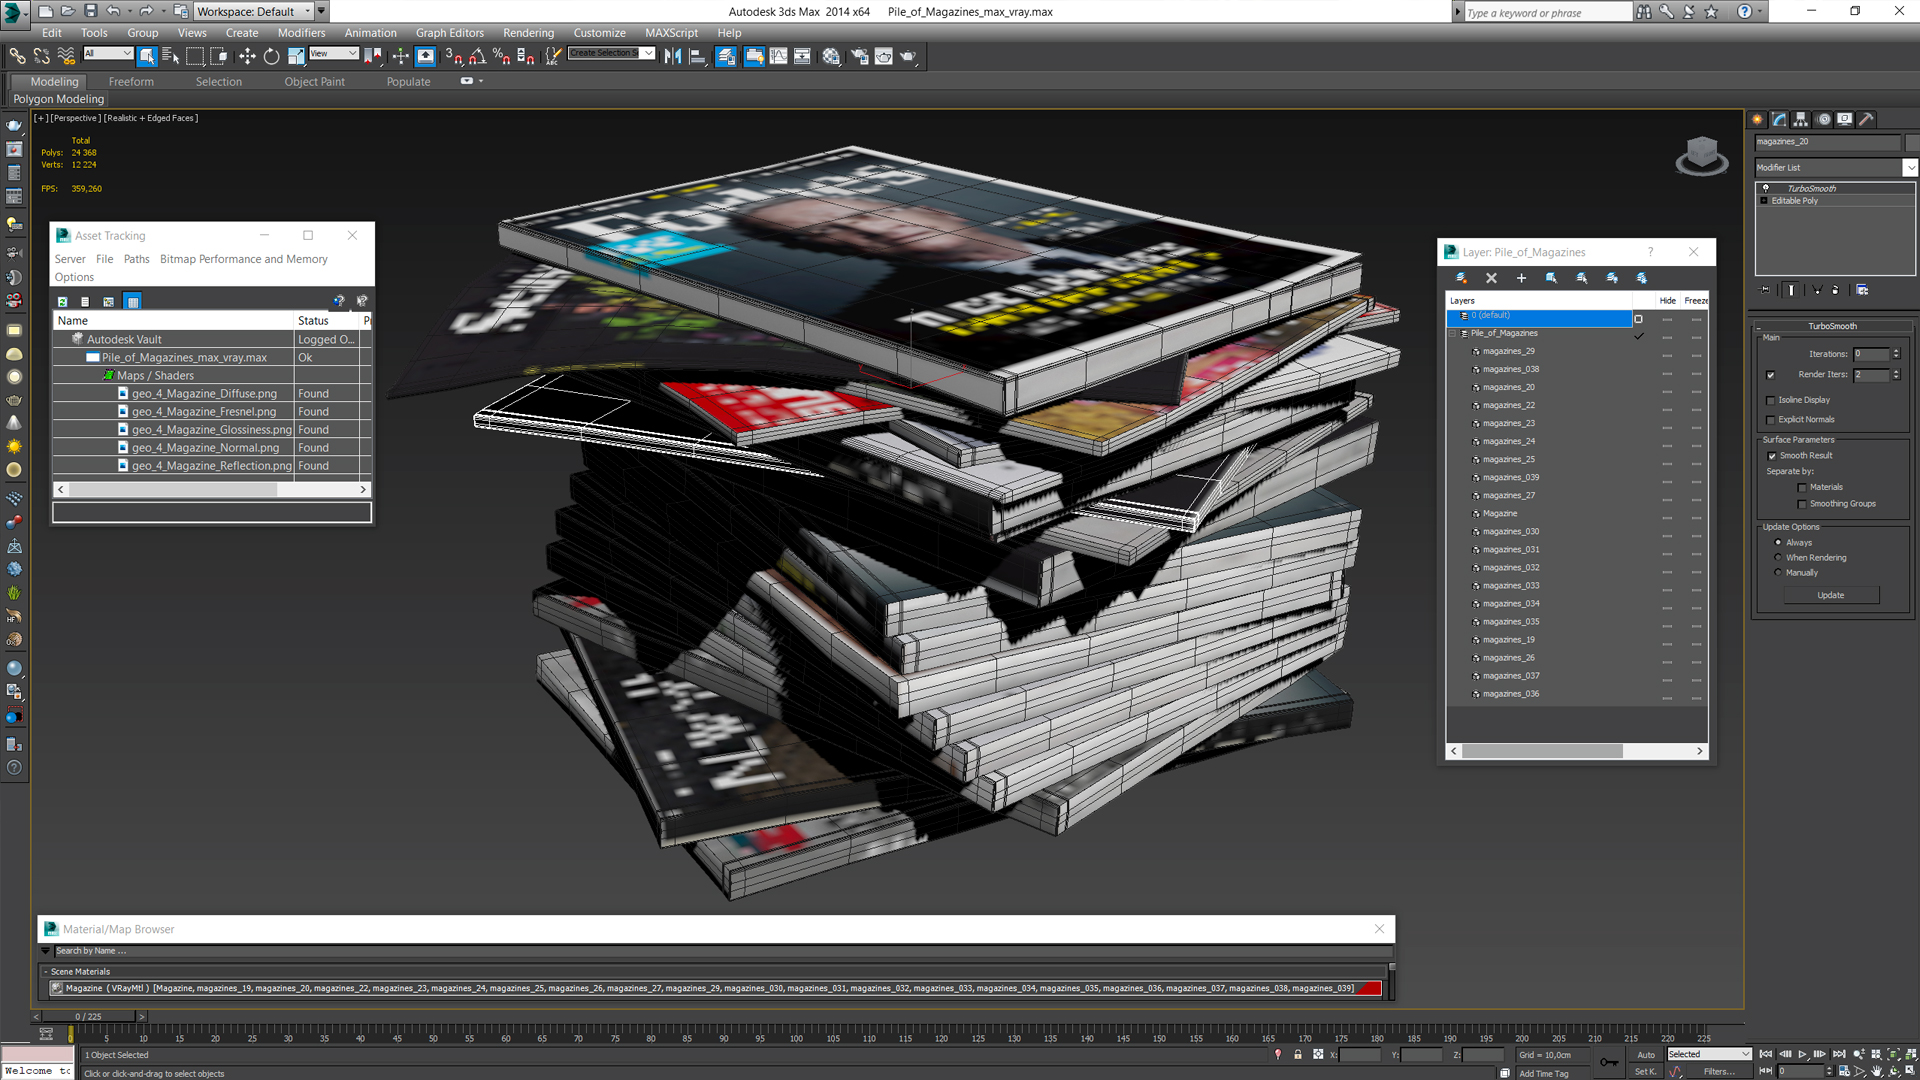This screenshot has width=1920, height=1080.
Task: Switch to the Freeform ribbon tab
Action: [x=131, y=82]
